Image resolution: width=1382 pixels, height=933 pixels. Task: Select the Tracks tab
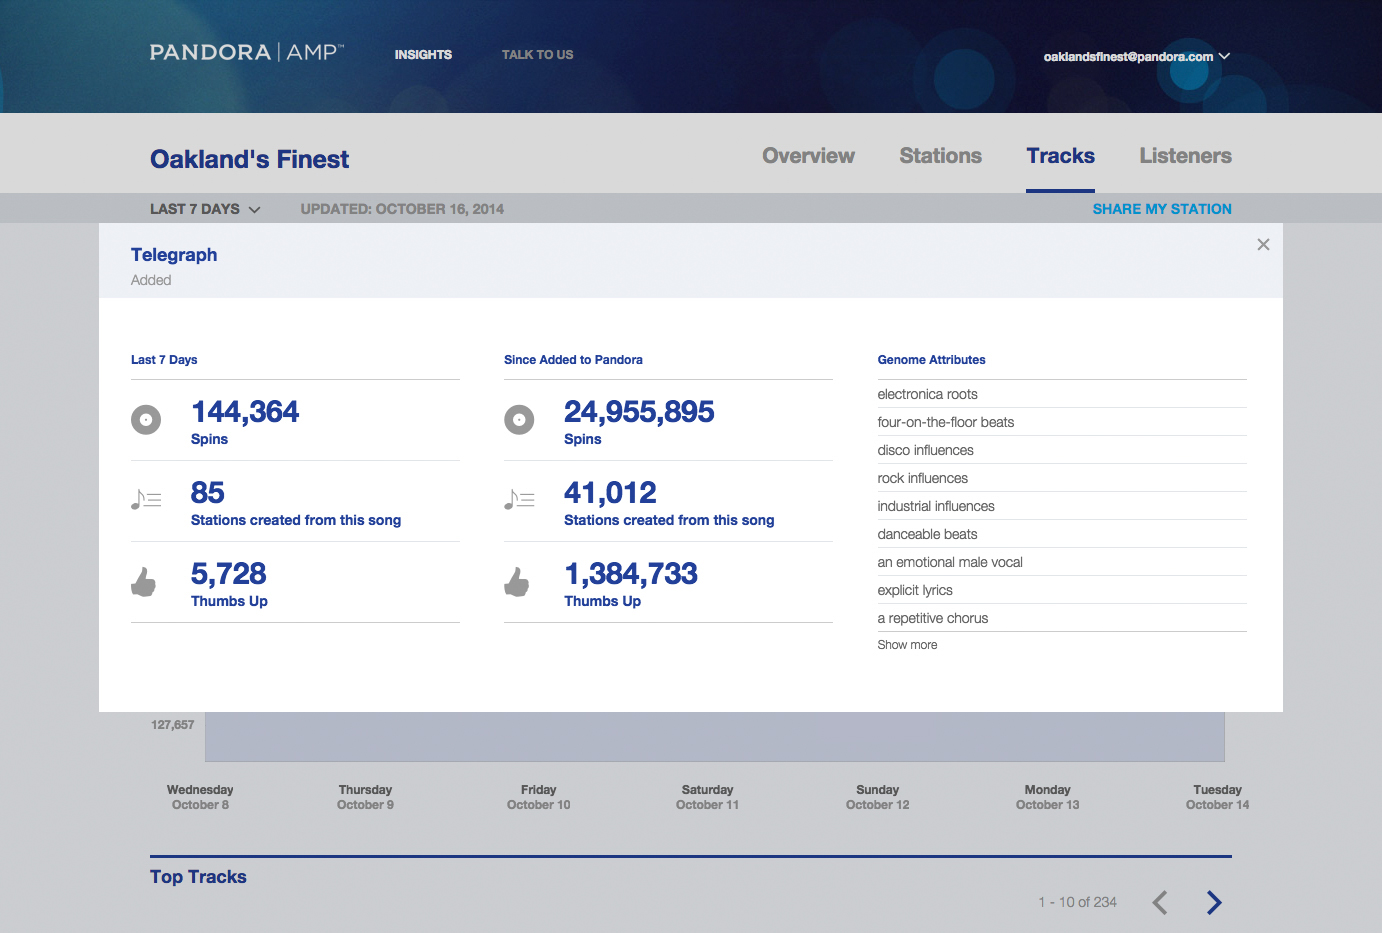pyautogui.click(x=1060, y=156)
